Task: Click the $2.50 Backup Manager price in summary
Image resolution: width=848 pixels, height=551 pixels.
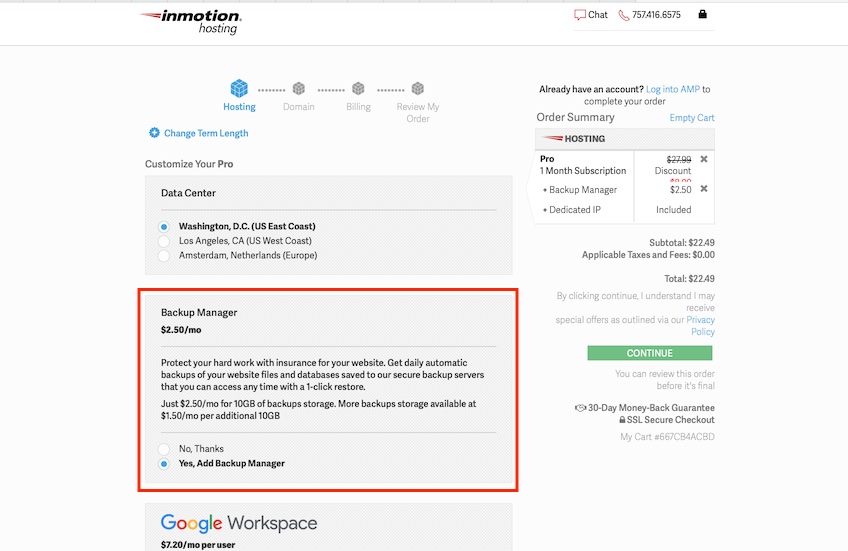Action: click(x=680, y=189)
